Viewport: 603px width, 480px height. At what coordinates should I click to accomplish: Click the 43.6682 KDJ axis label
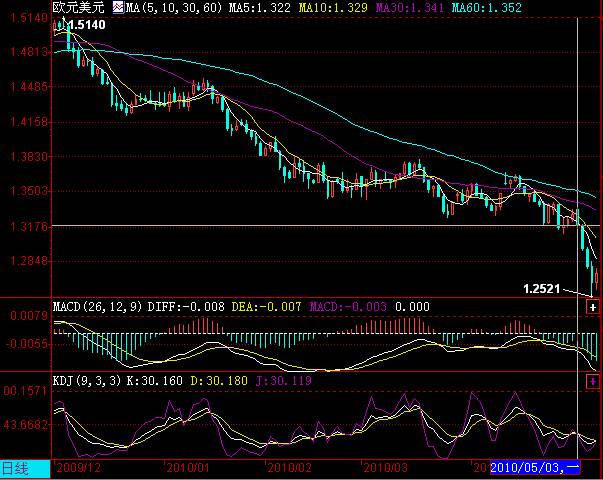[x=26, y=425]
